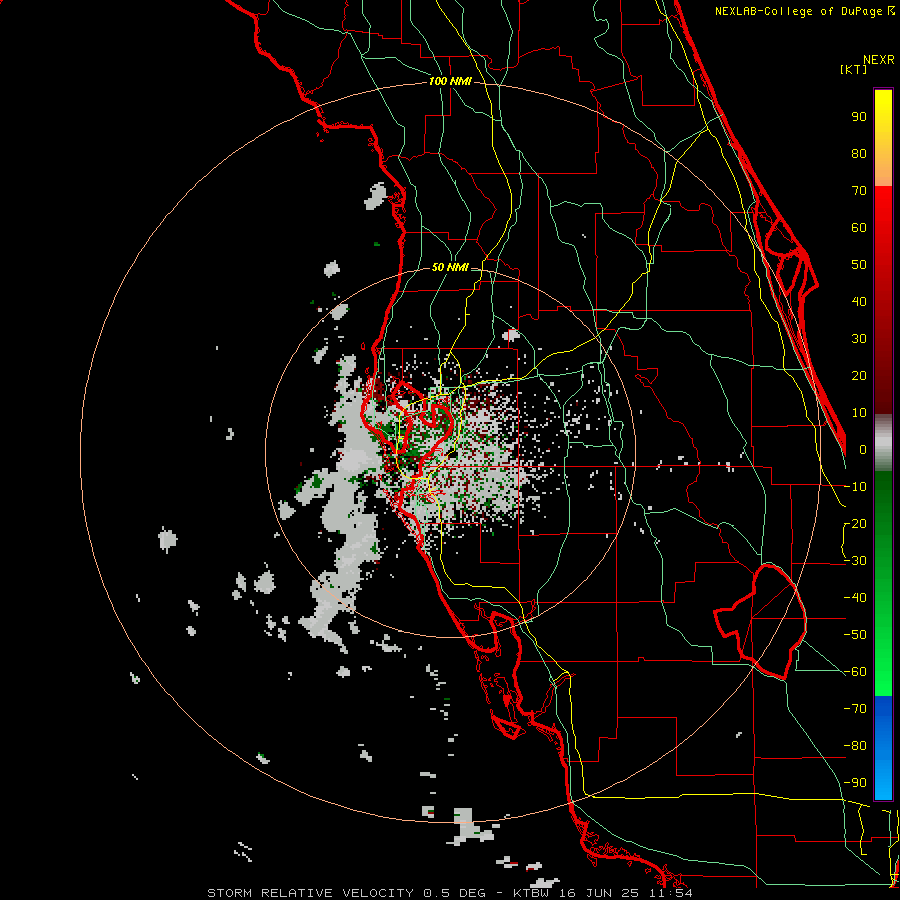
Task: Click the -50 scale label
Action: [x=855, y=635]
